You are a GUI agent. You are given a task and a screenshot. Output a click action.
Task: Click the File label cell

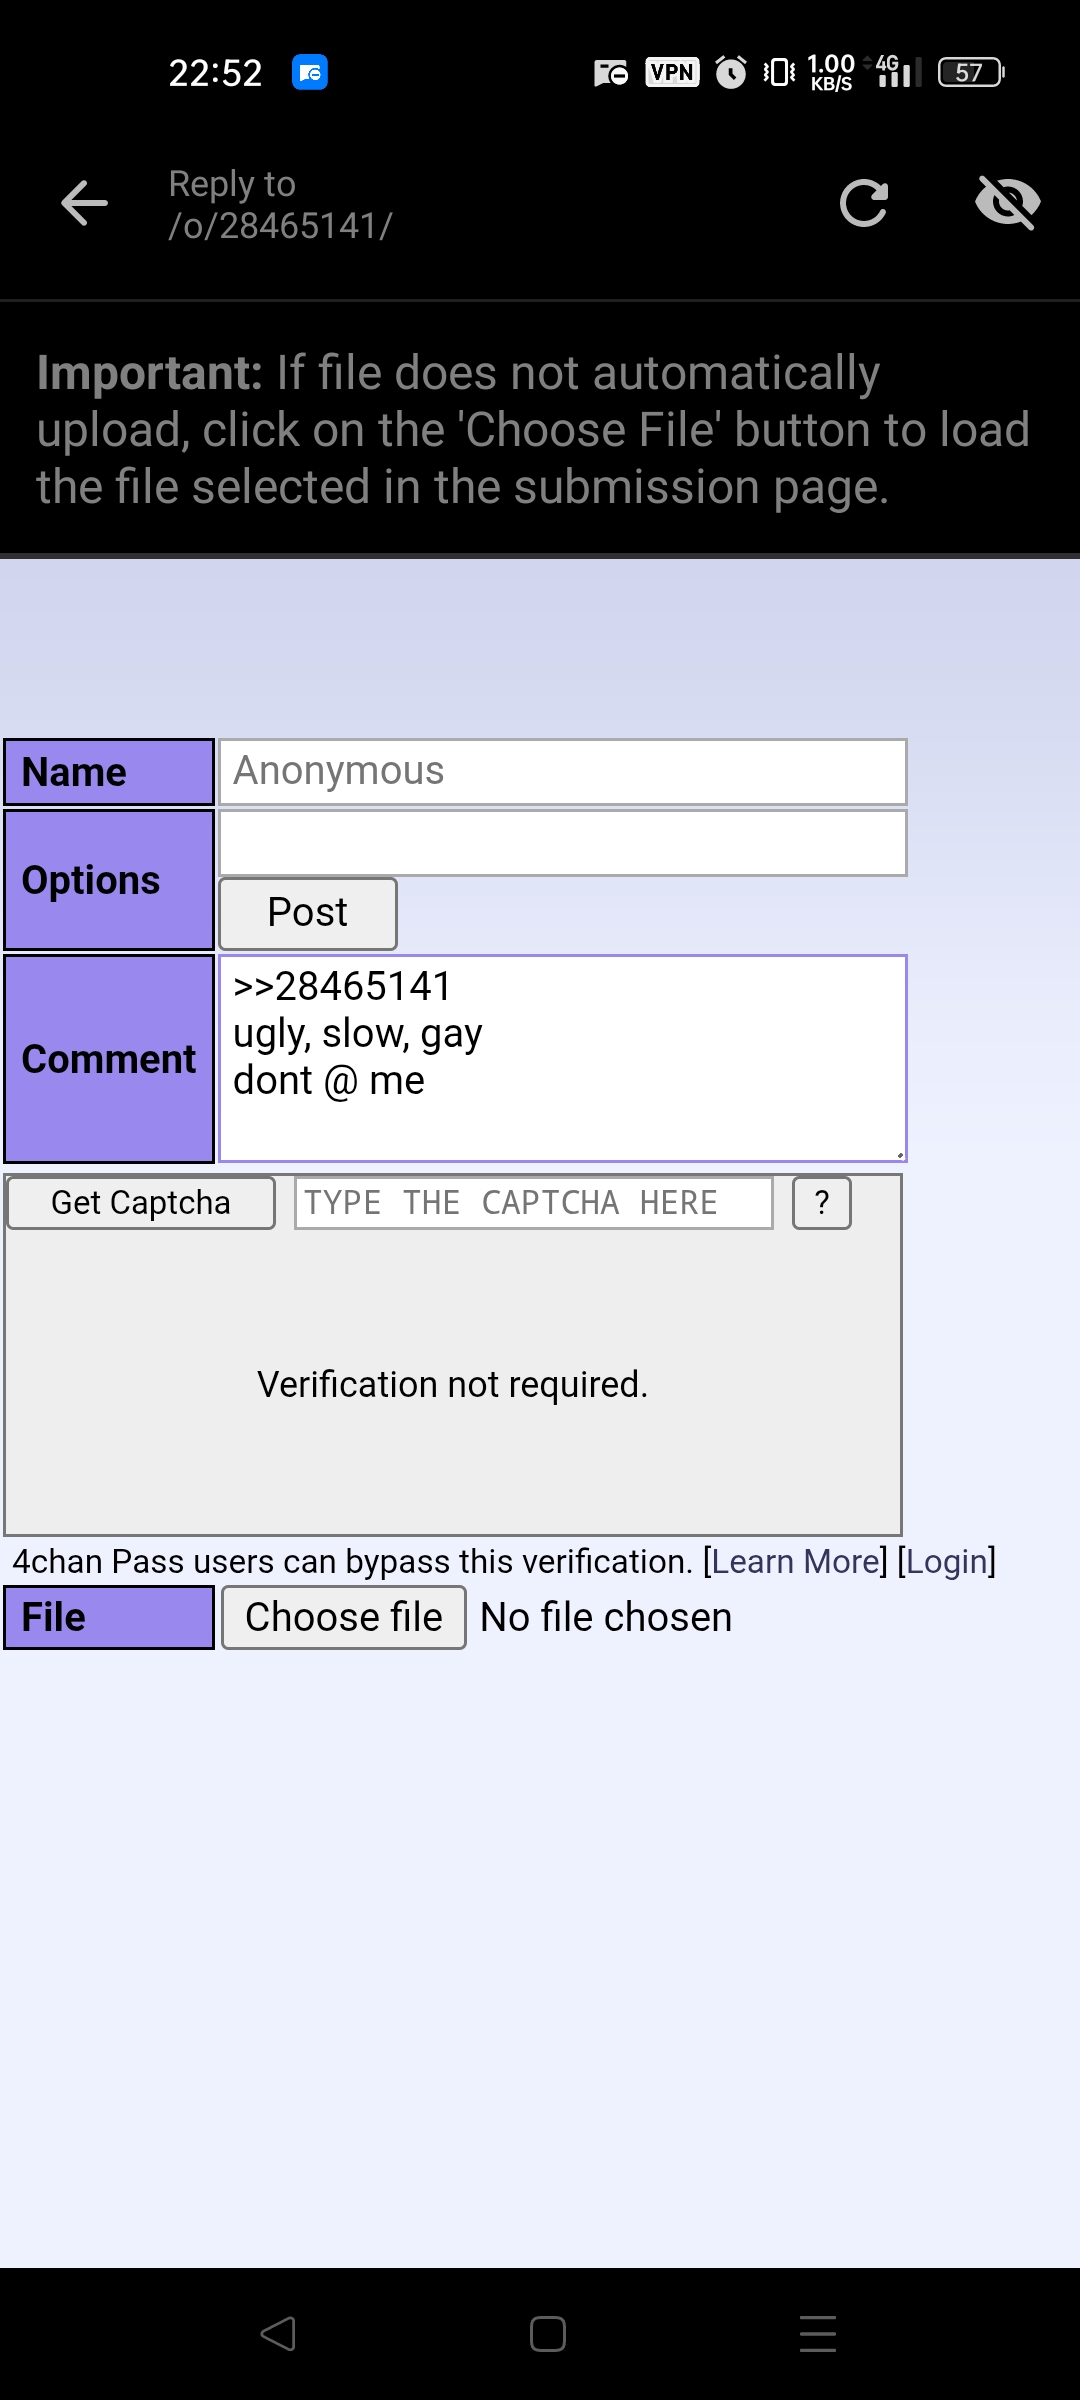coord(109,1617)
